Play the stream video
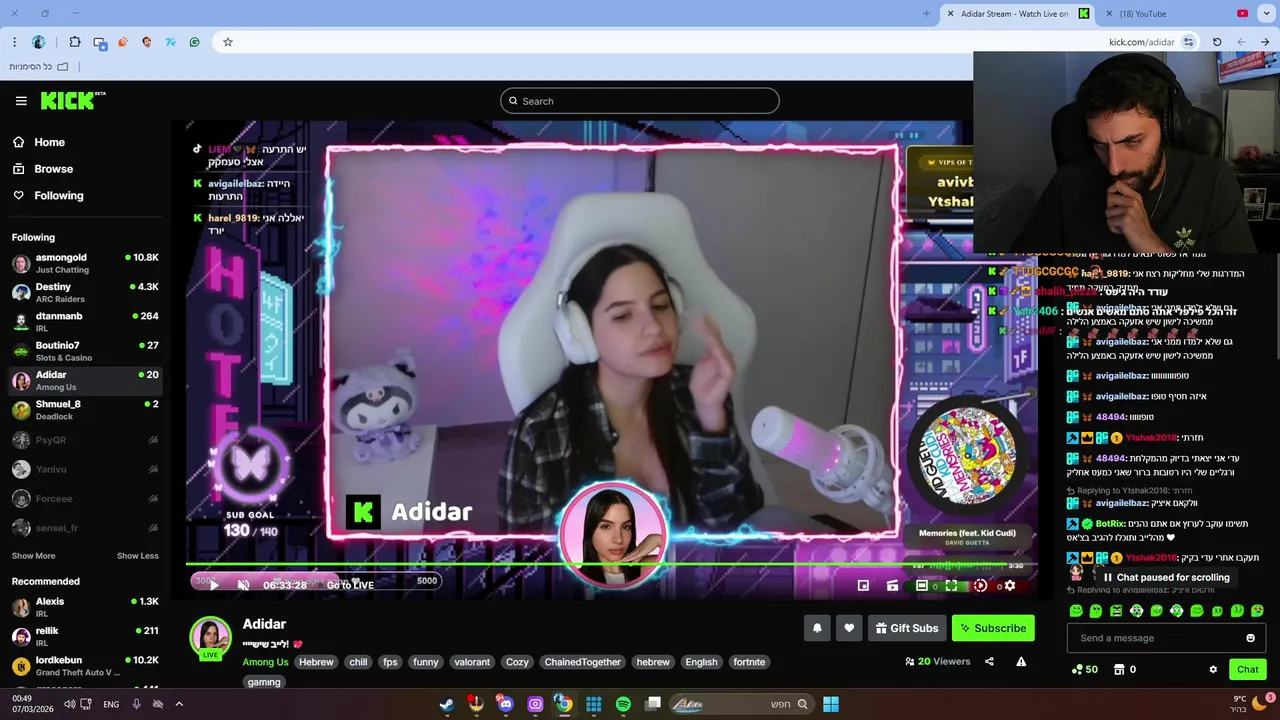 tap(213, 585)
